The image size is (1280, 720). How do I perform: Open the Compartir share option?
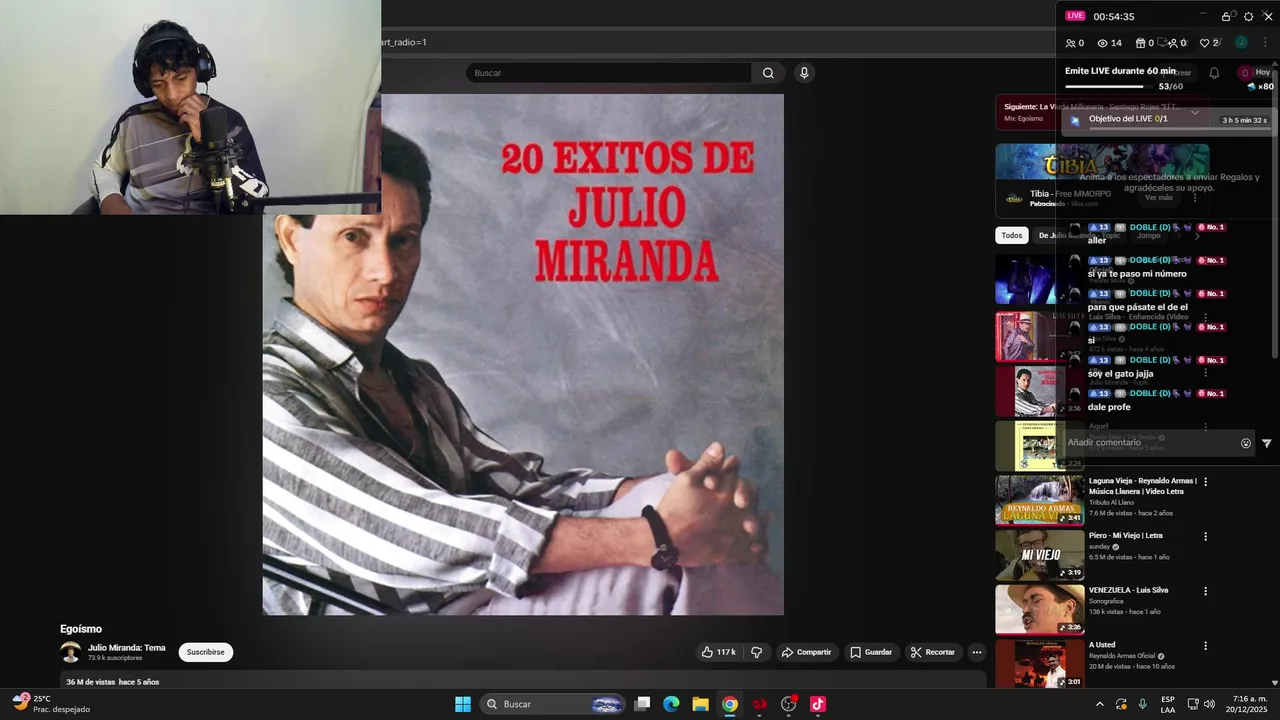(806, 652)
